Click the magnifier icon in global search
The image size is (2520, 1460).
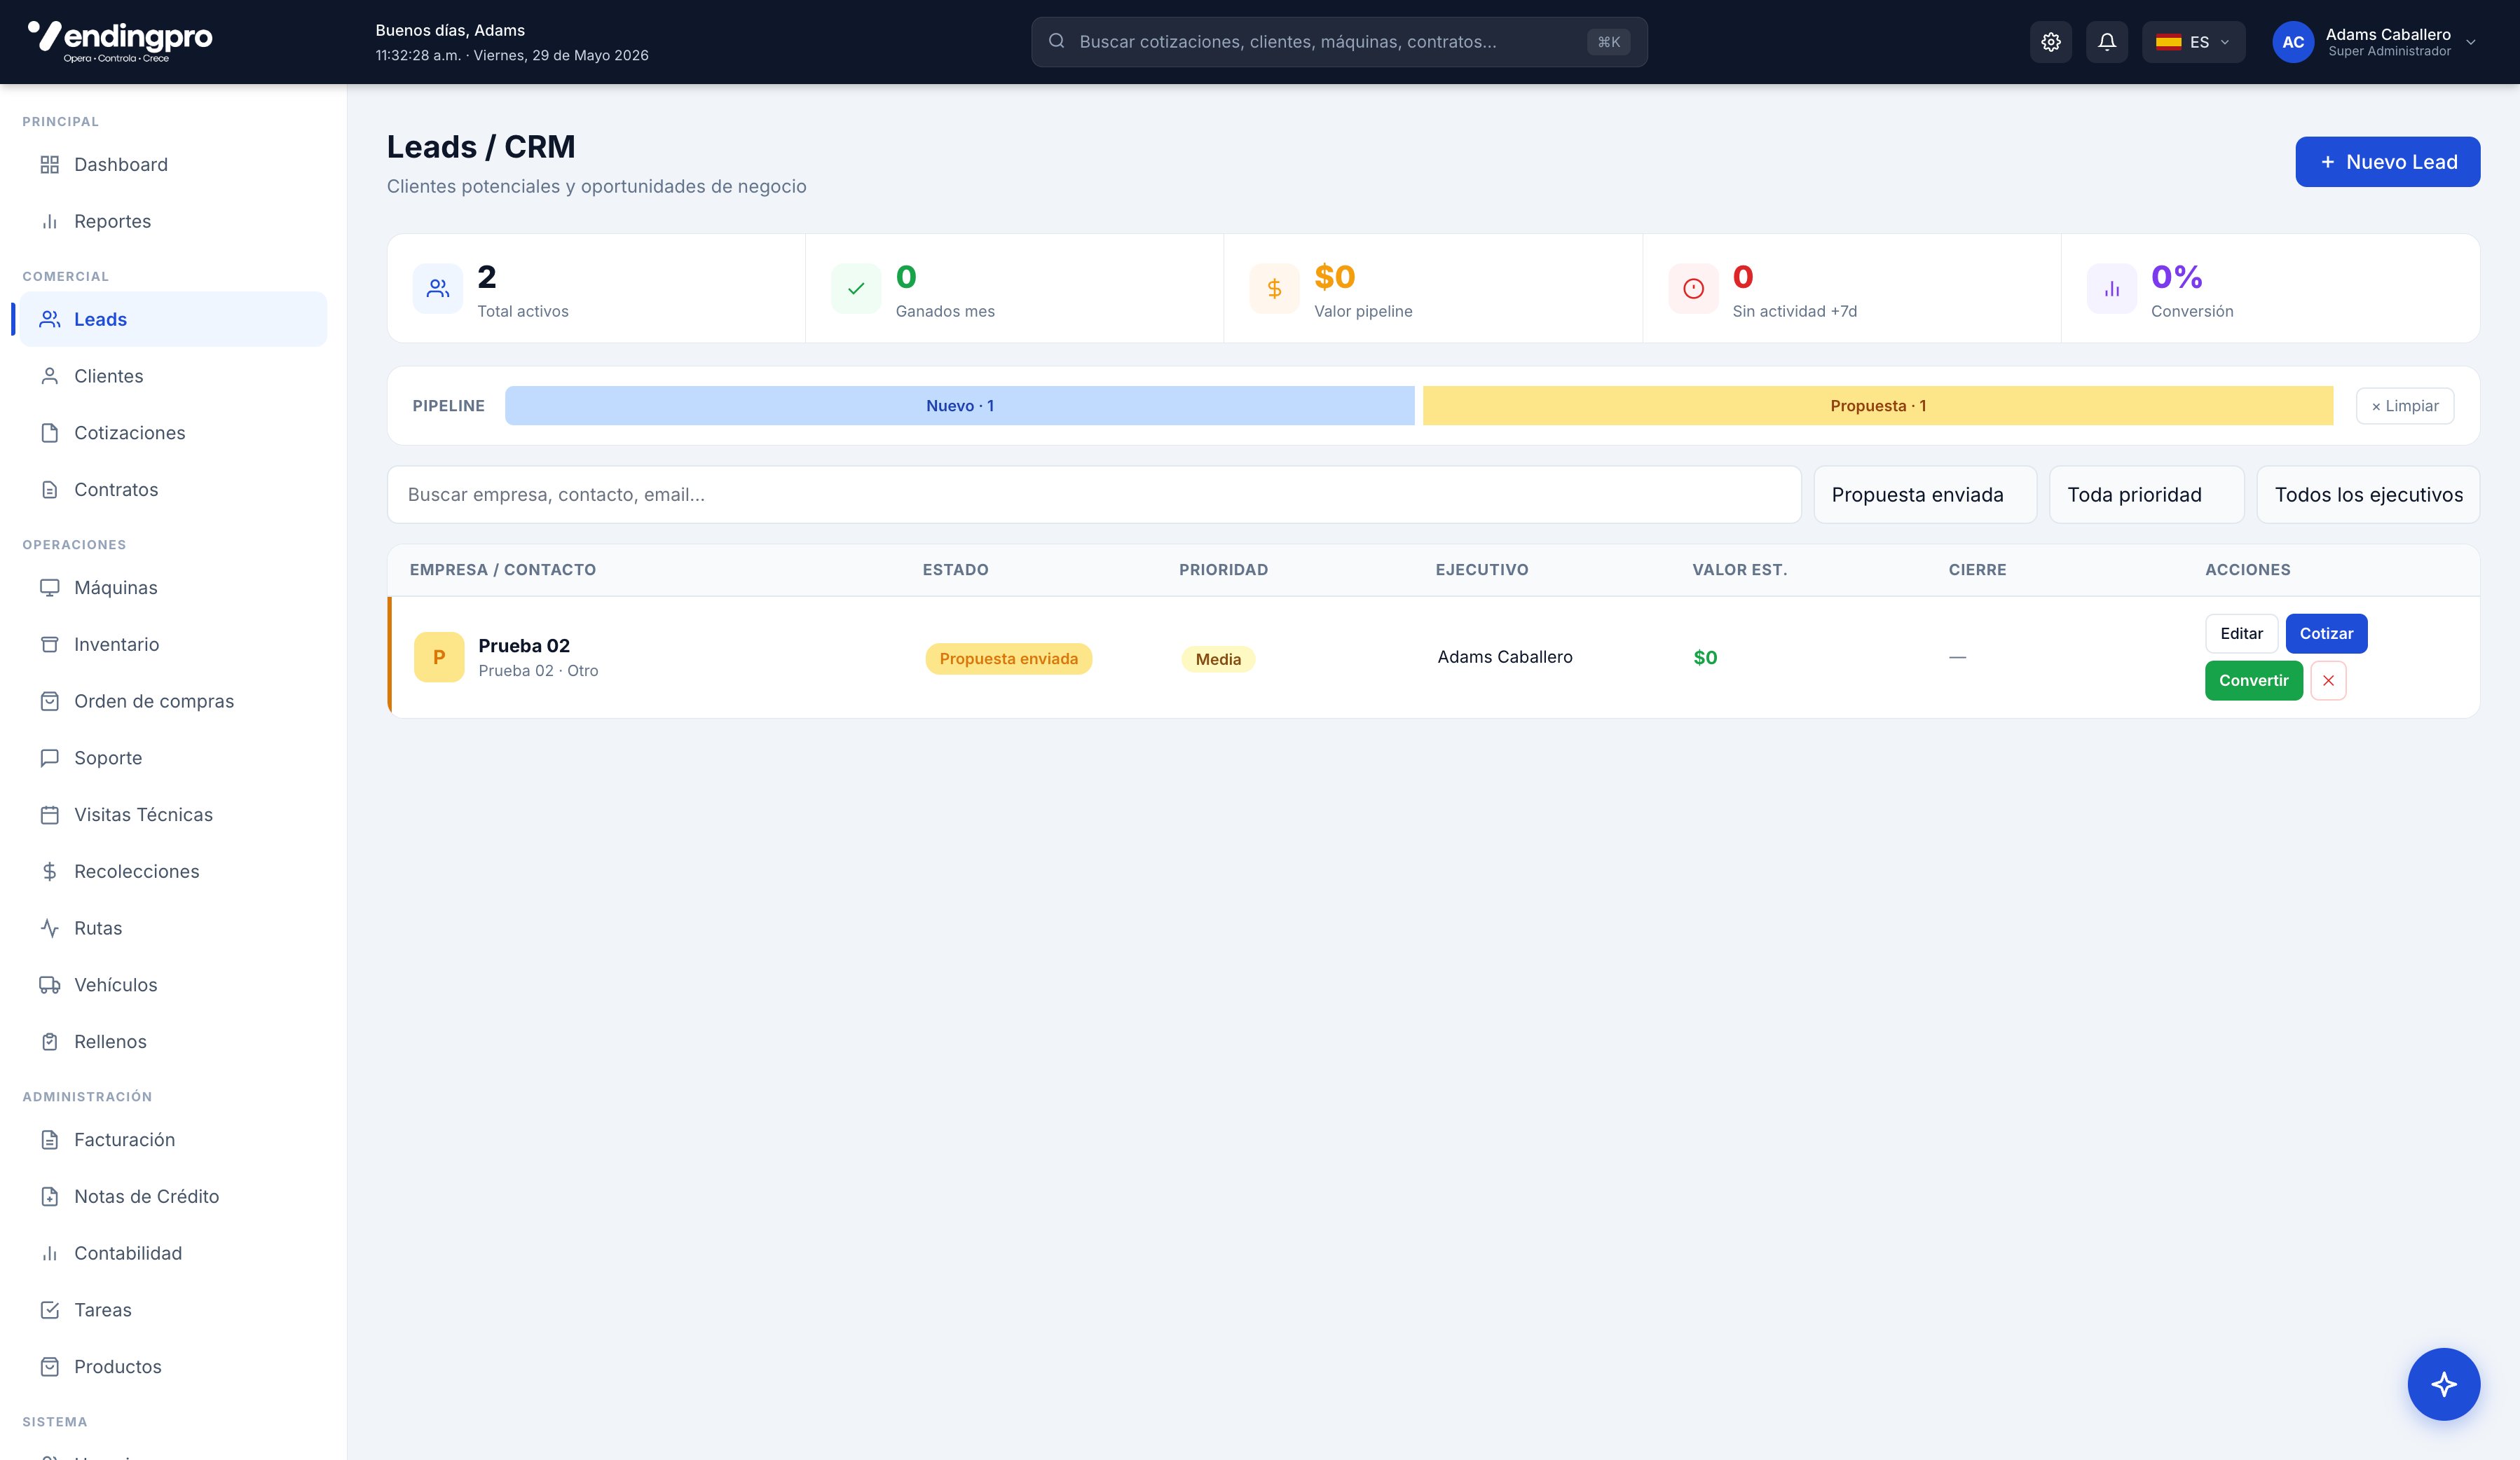click(x=1056, y=42)
